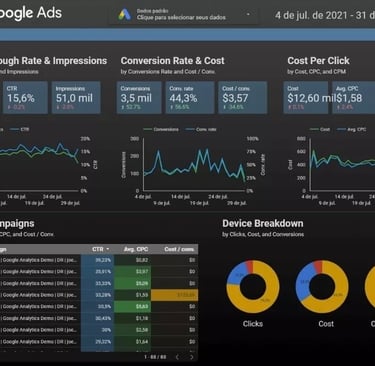Click the Cost donut chart
This screenshot has width=375, height=366.
[322, 287]
